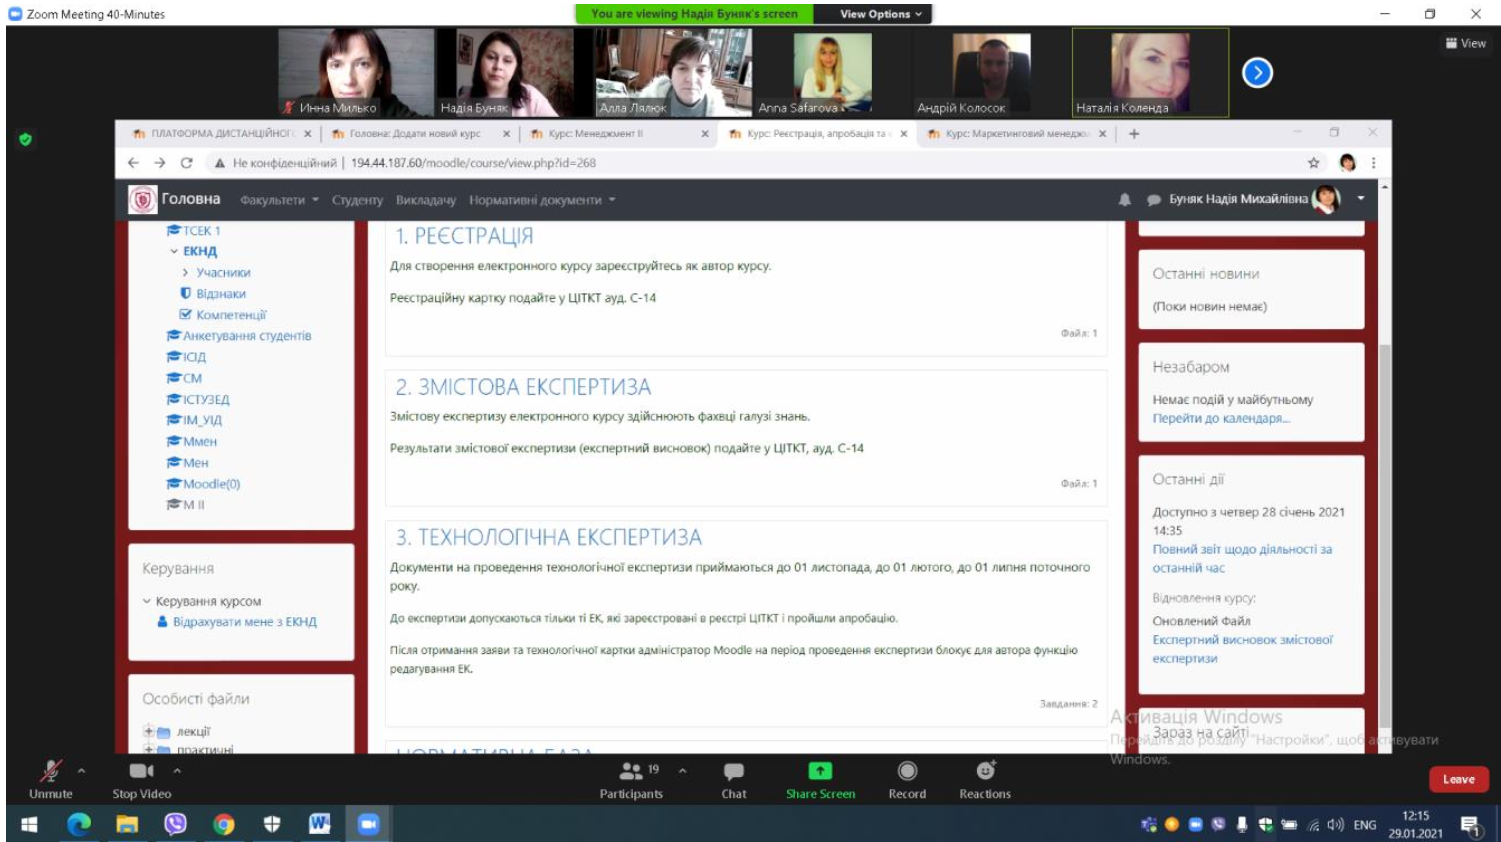Click the Перейти до календаря link
The height and width of the screenshot is (842, 1501).
1221,418
